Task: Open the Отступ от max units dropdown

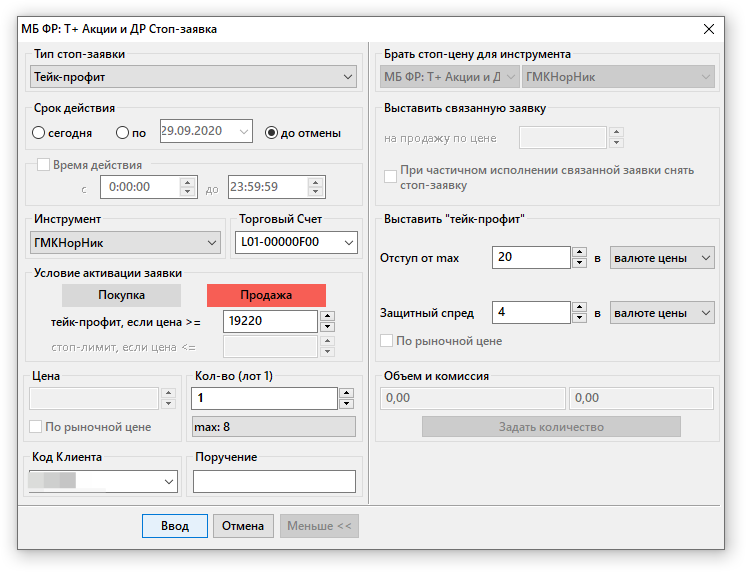Action: coord(662,258)
